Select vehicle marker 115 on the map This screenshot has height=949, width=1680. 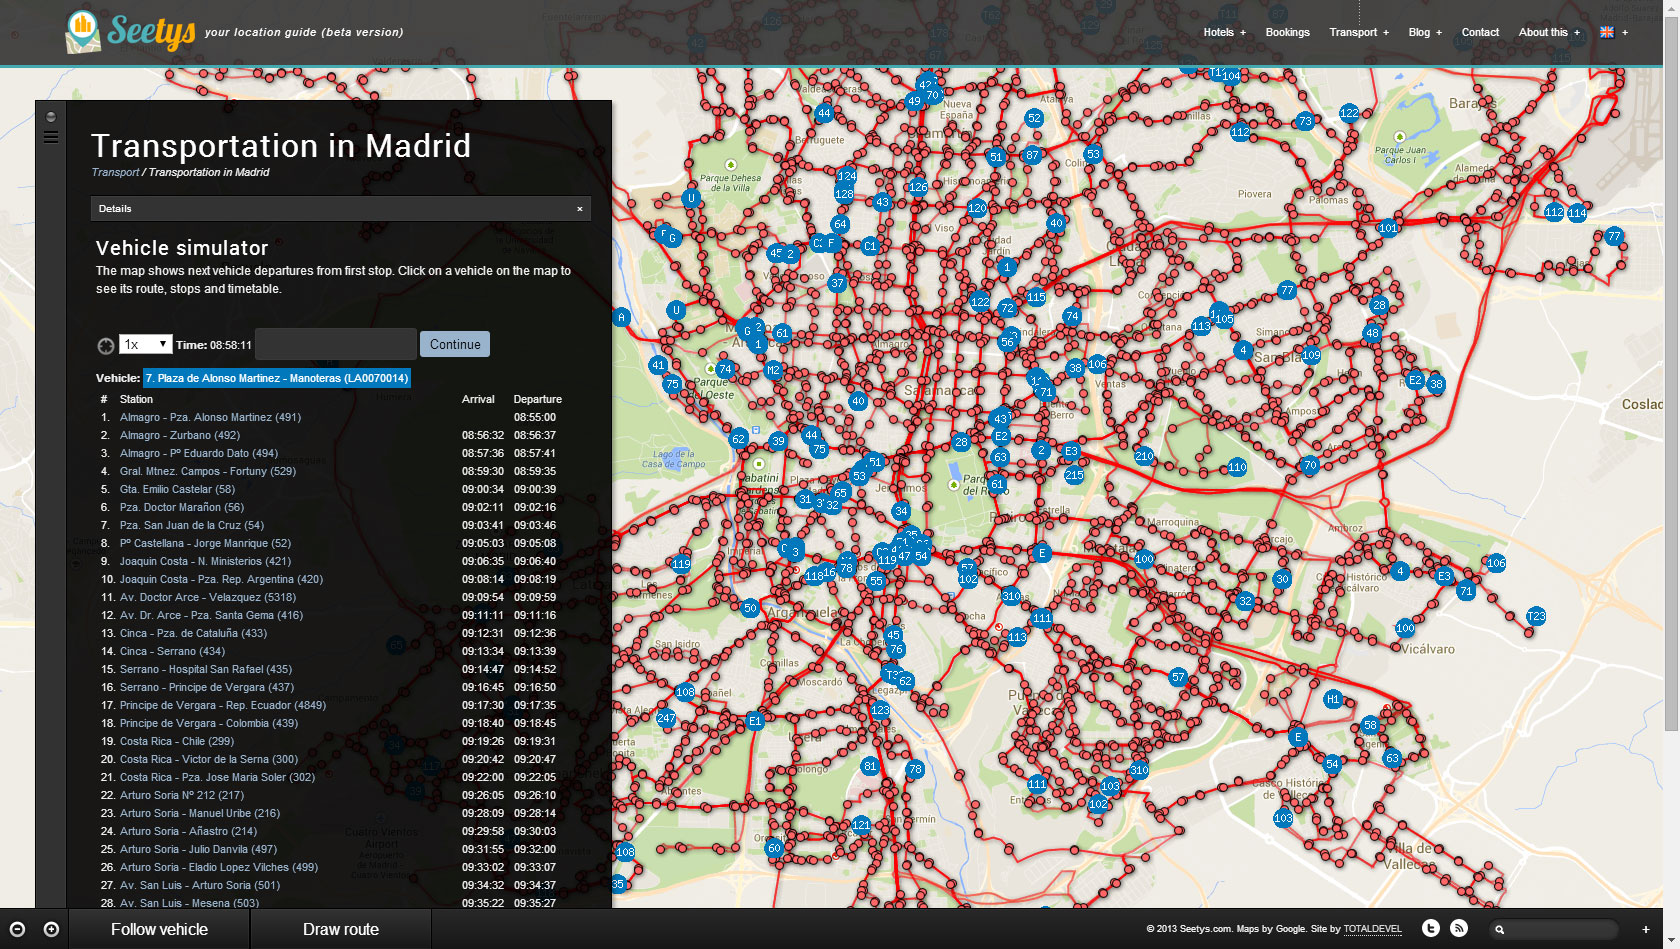tap(1036, 297)
